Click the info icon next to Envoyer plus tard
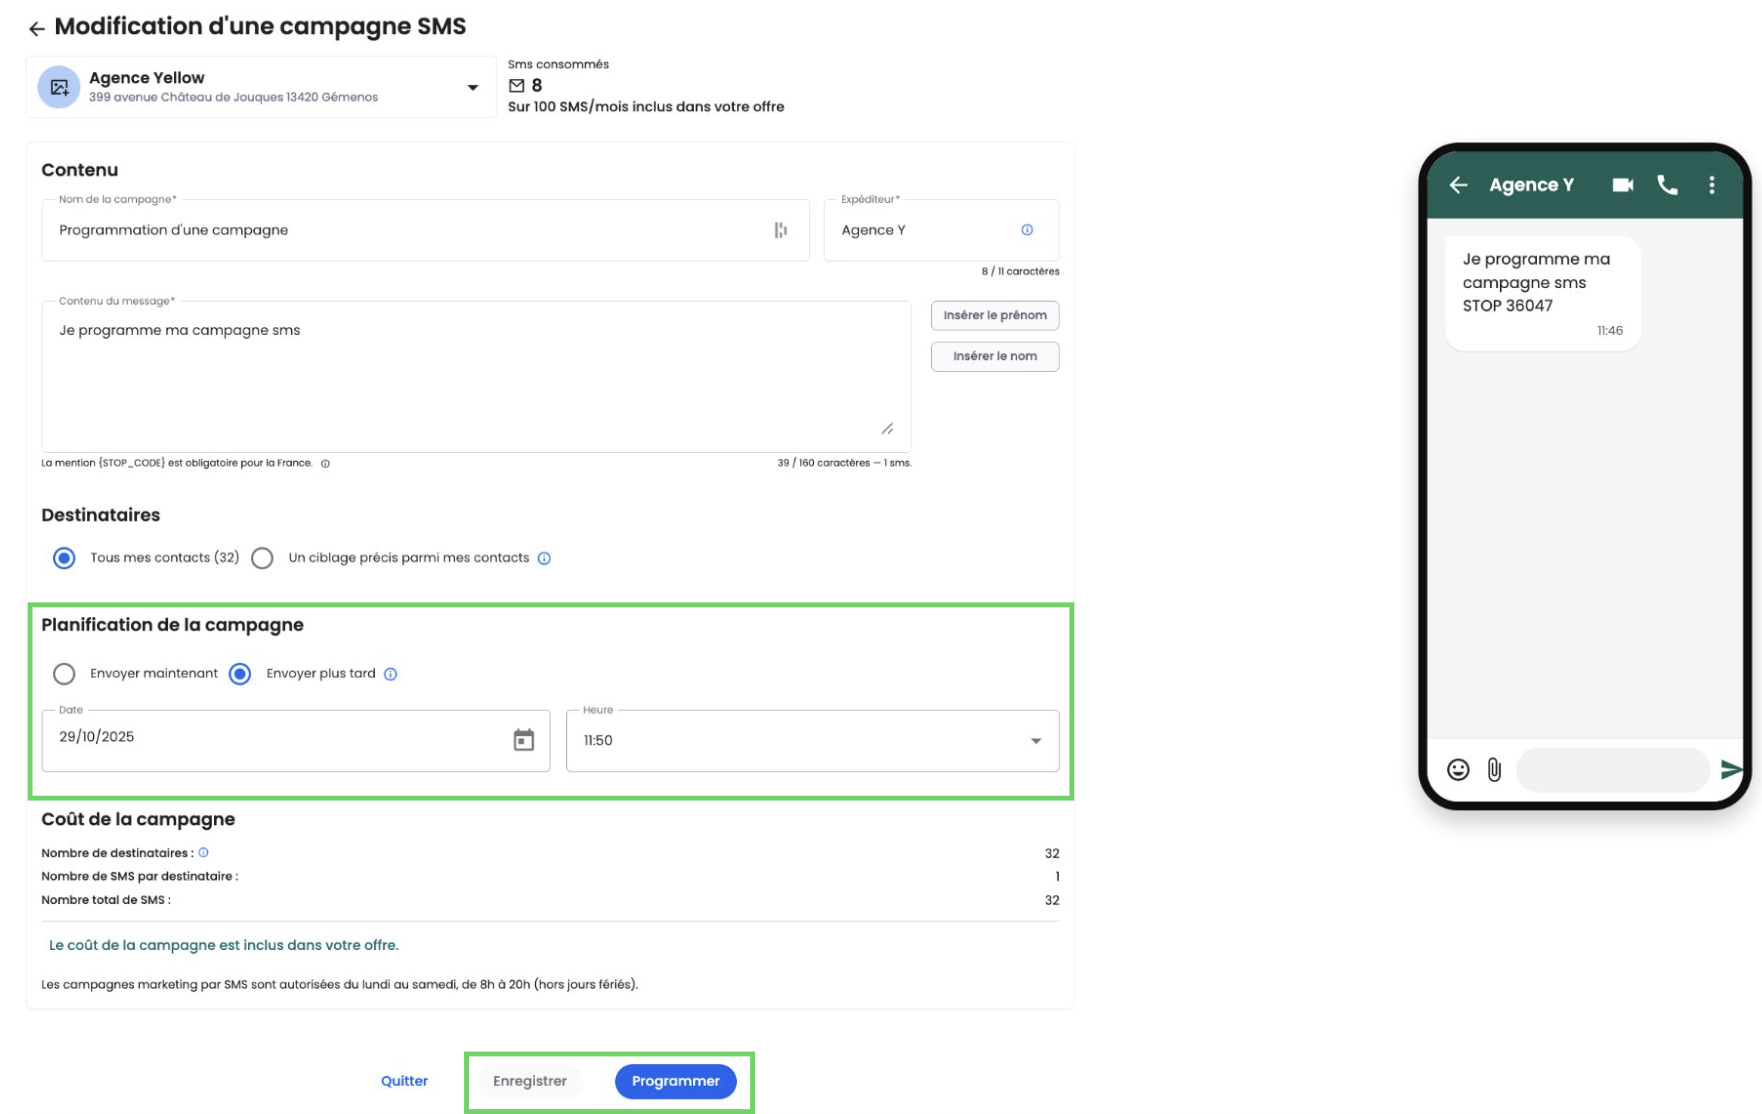1762x1114 pixels. [x=391, y=674]
